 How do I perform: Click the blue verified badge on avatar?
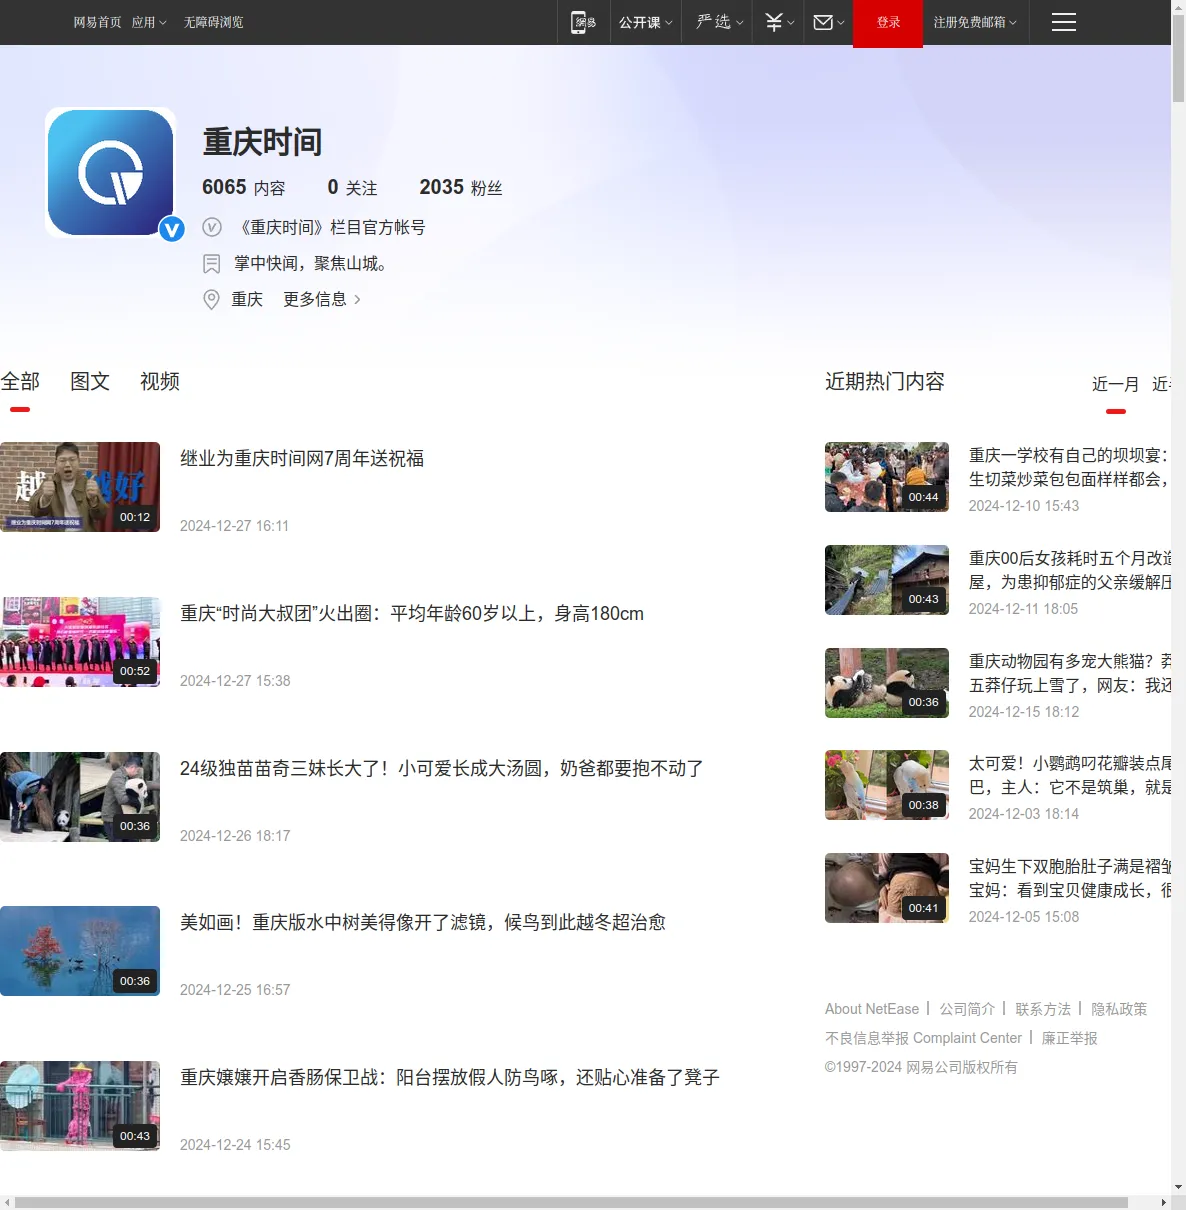(x=172, y=229)
